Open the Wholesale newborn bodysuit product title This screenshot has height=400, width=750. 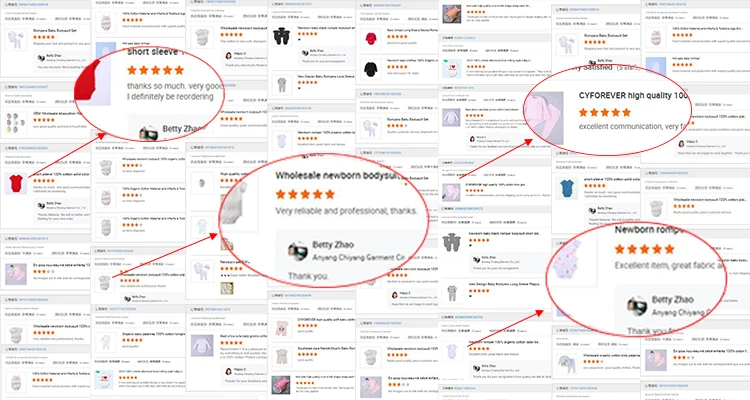click(339, 176)
